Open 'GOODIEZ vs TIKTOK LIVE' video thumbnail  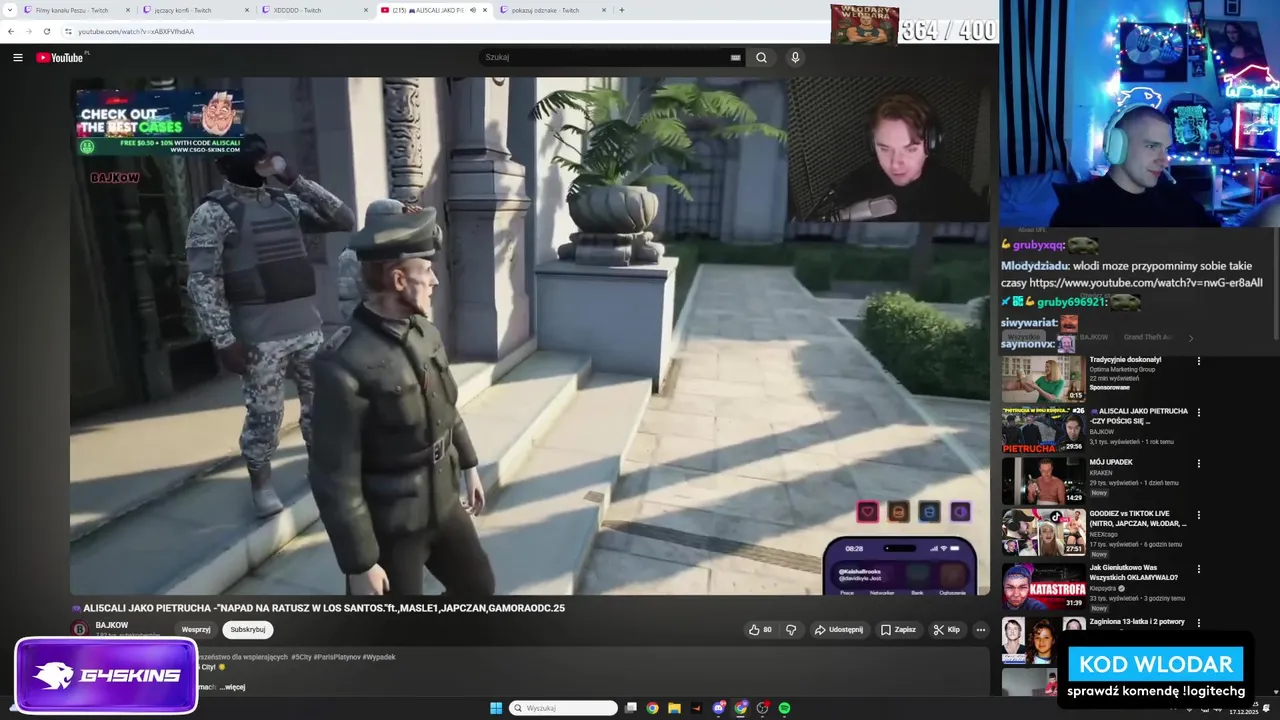(x=1043, y=532)
